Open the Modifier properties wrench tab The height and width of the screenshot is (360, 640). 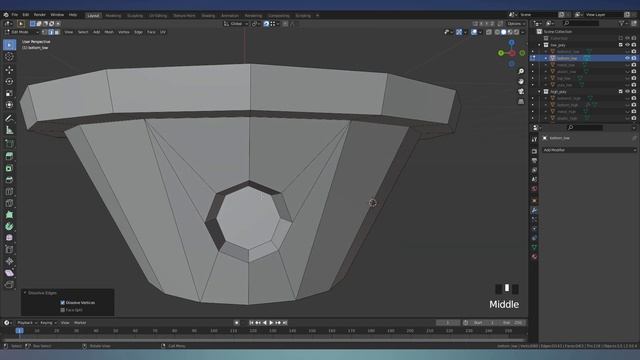click(x=534, y=210)
